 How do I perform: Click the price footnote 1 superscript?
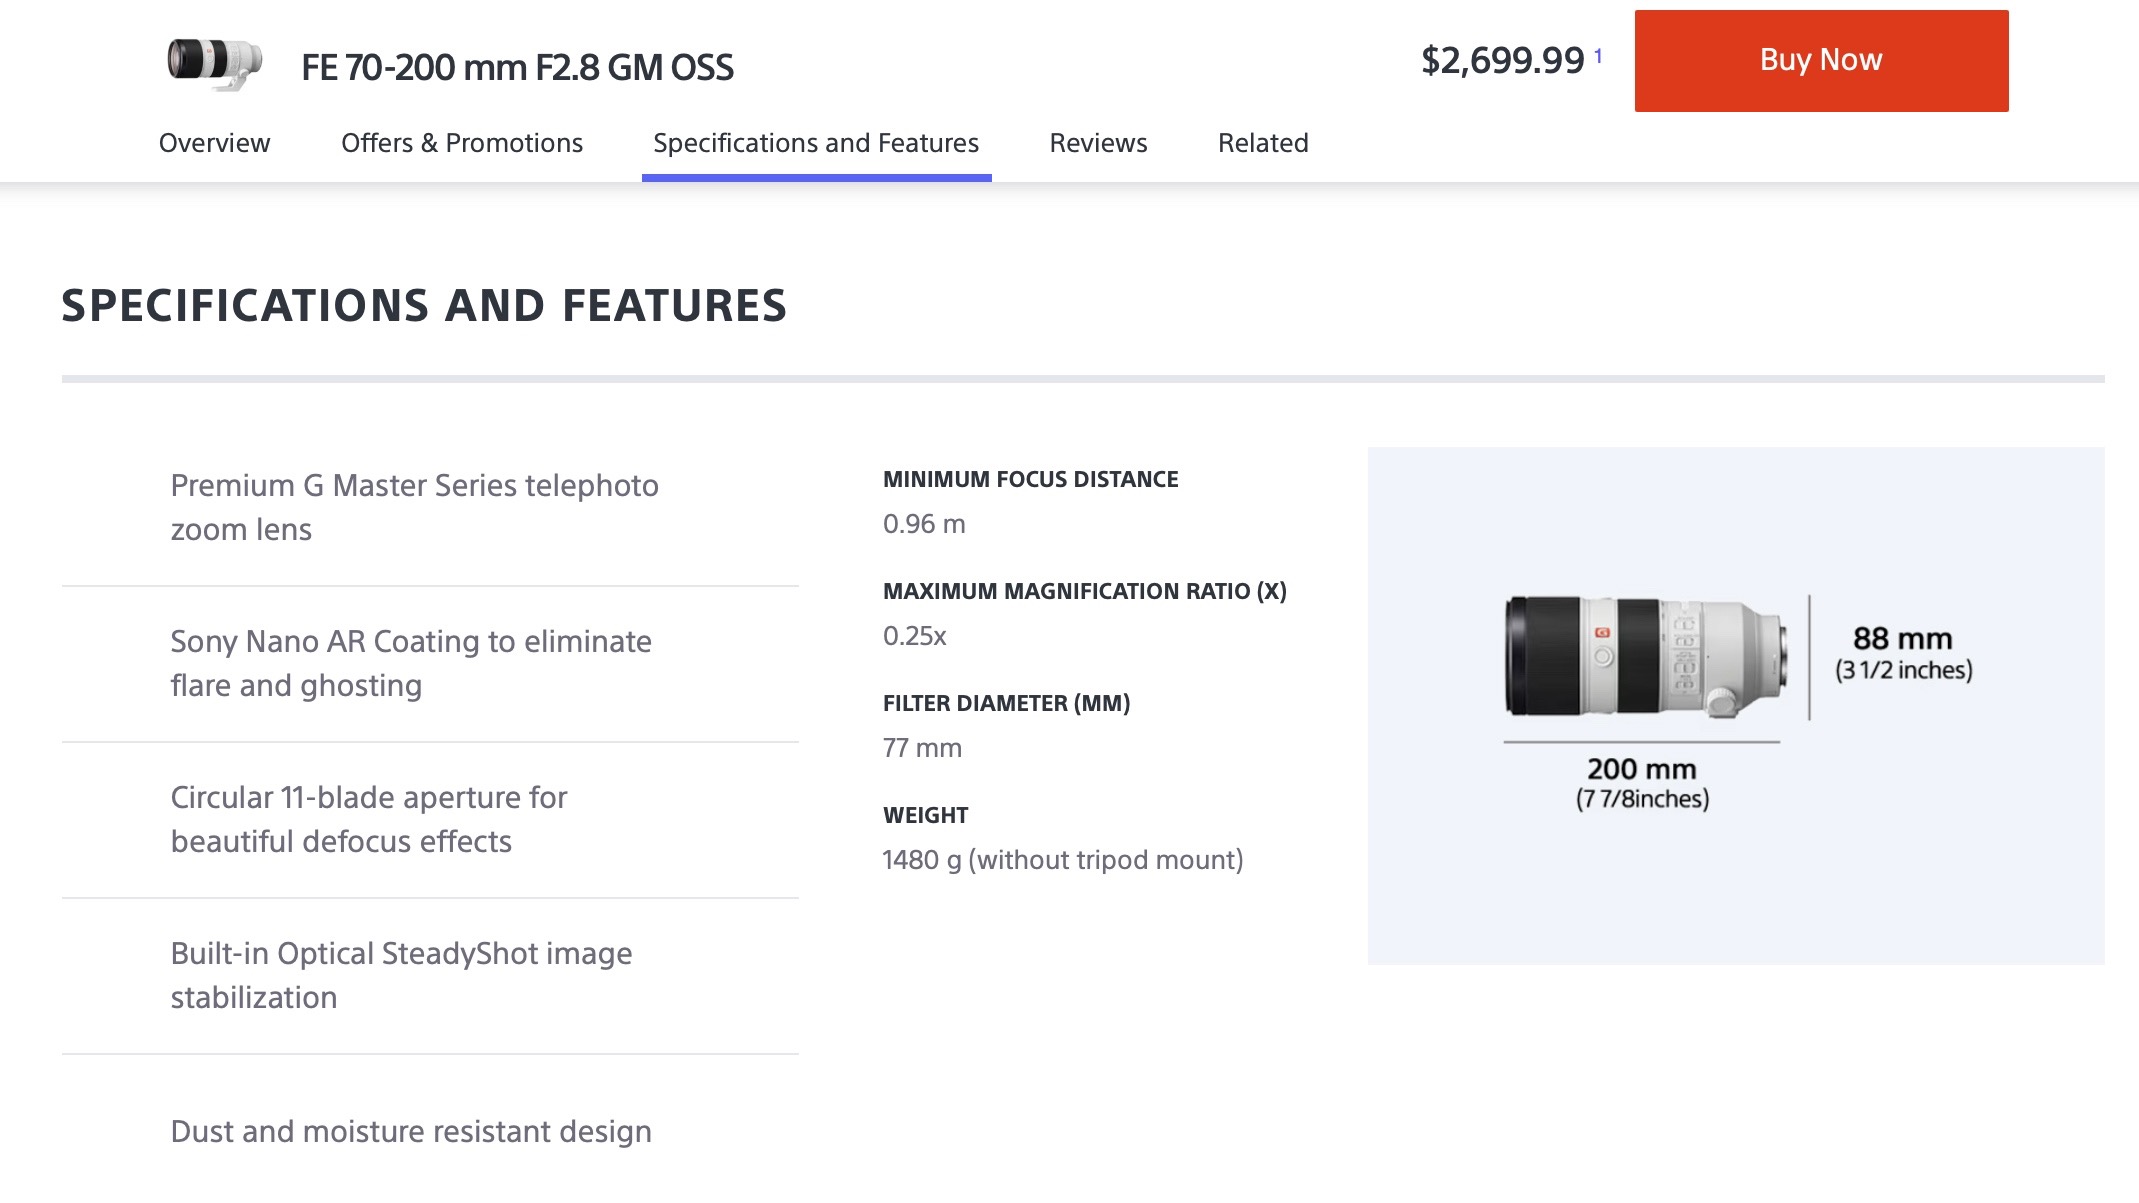click(x=1598, y=56)
